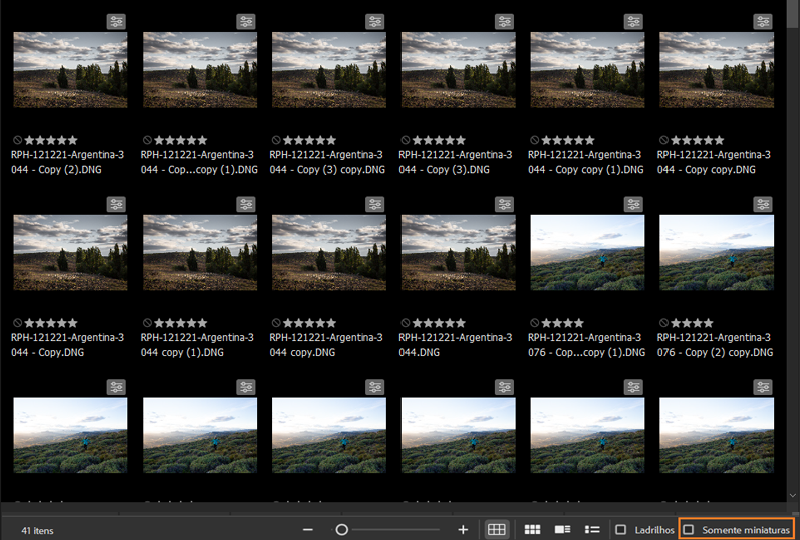Viewport: 800px width, 540px height.
Task: Click the adjustments badge above 044.DNG
Action: click(505, 204)
